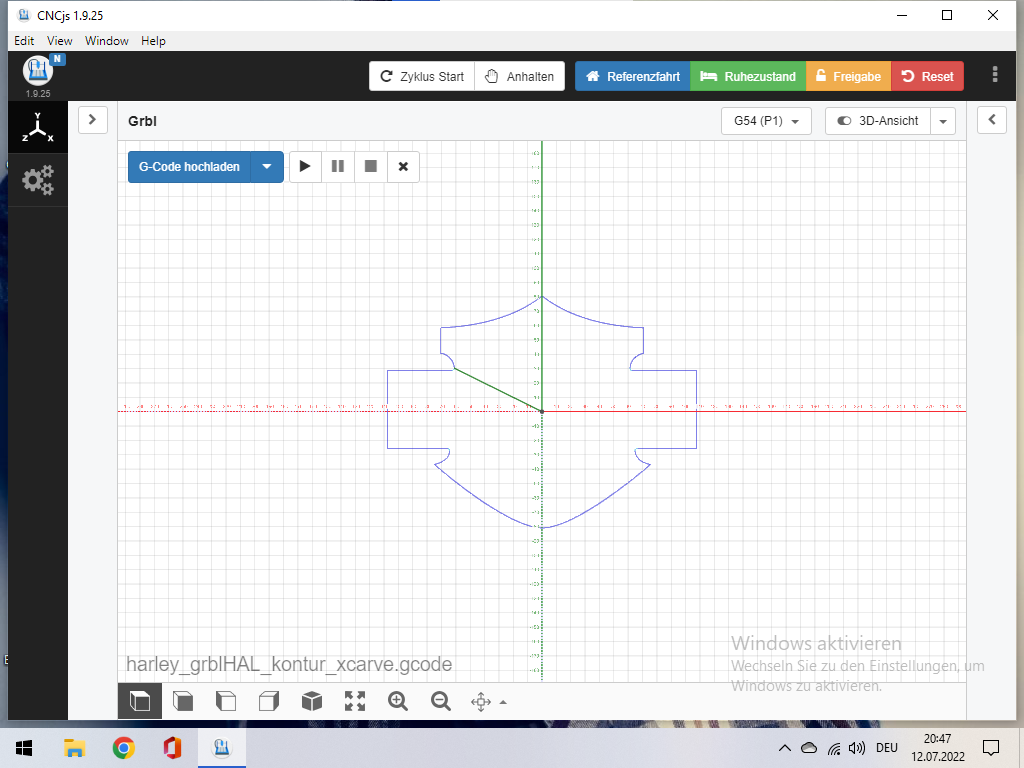Unload the G-code file with the X button
Viewport: 1024px width, 768px height.
[404, 167]
